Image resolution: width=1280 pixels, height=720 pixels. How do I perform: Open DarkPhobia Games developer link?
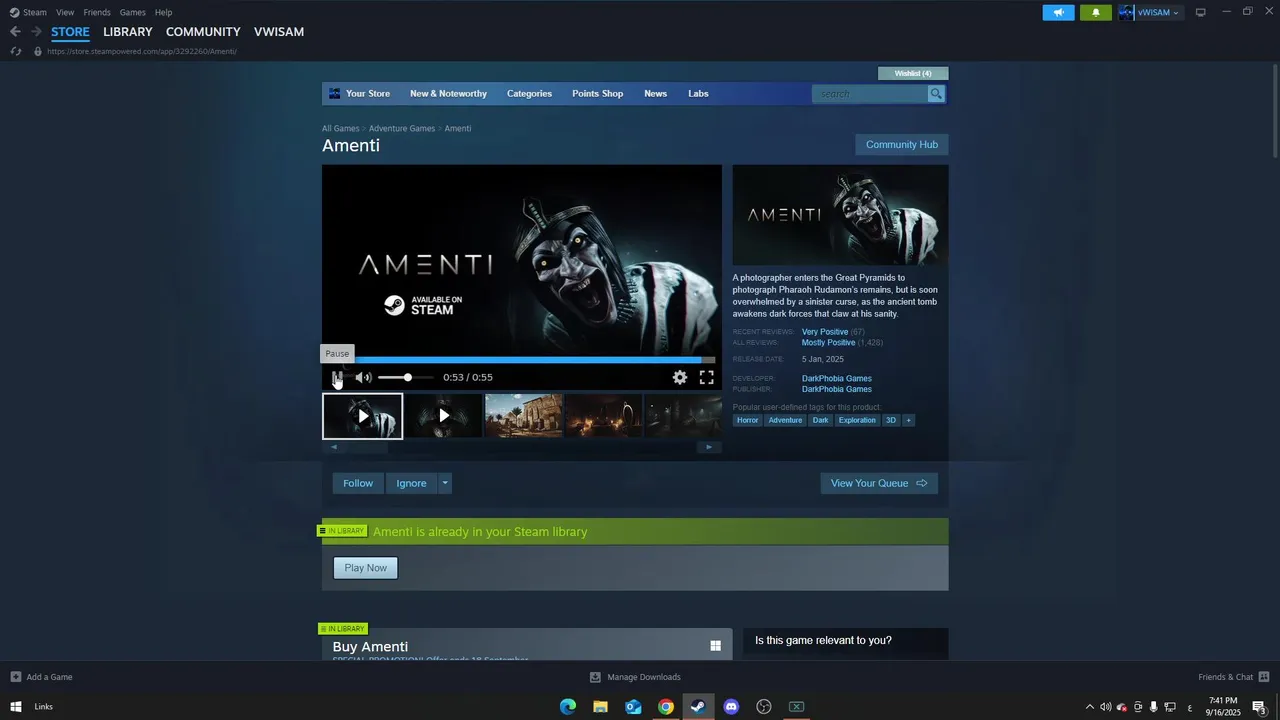click(837, 378)
